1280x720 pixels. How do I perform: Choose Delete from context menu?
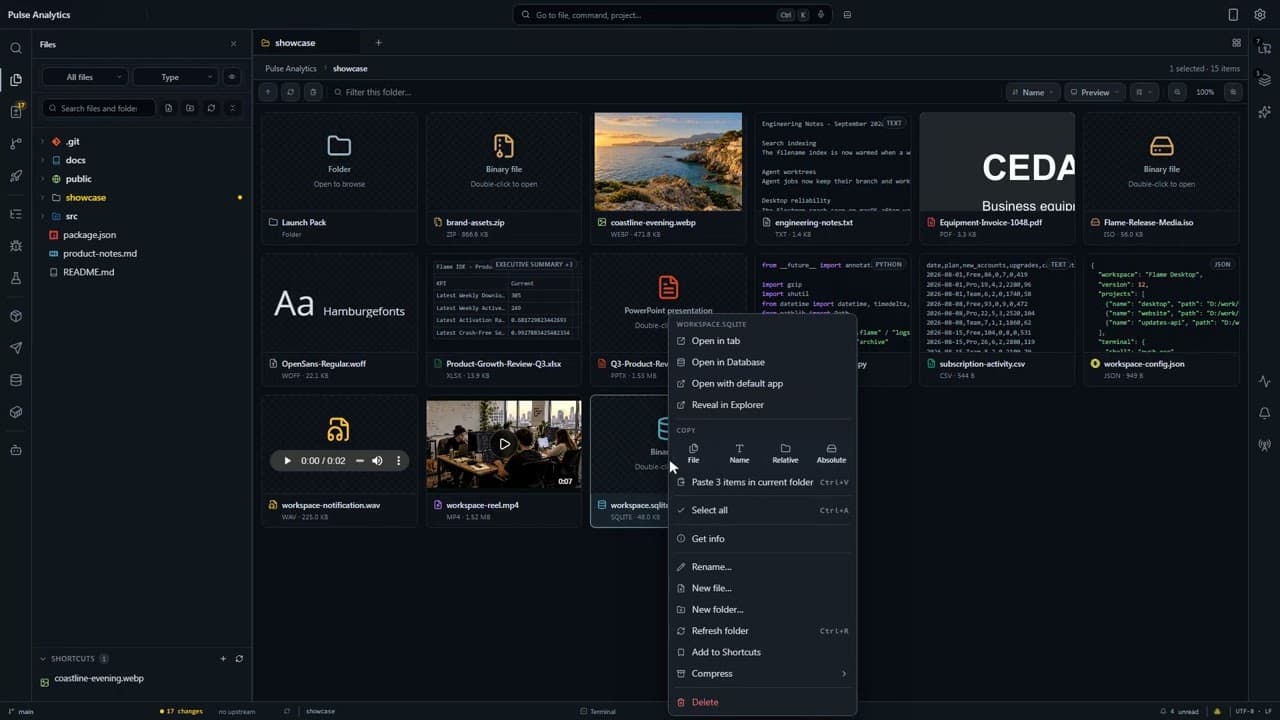click(763, 702)
